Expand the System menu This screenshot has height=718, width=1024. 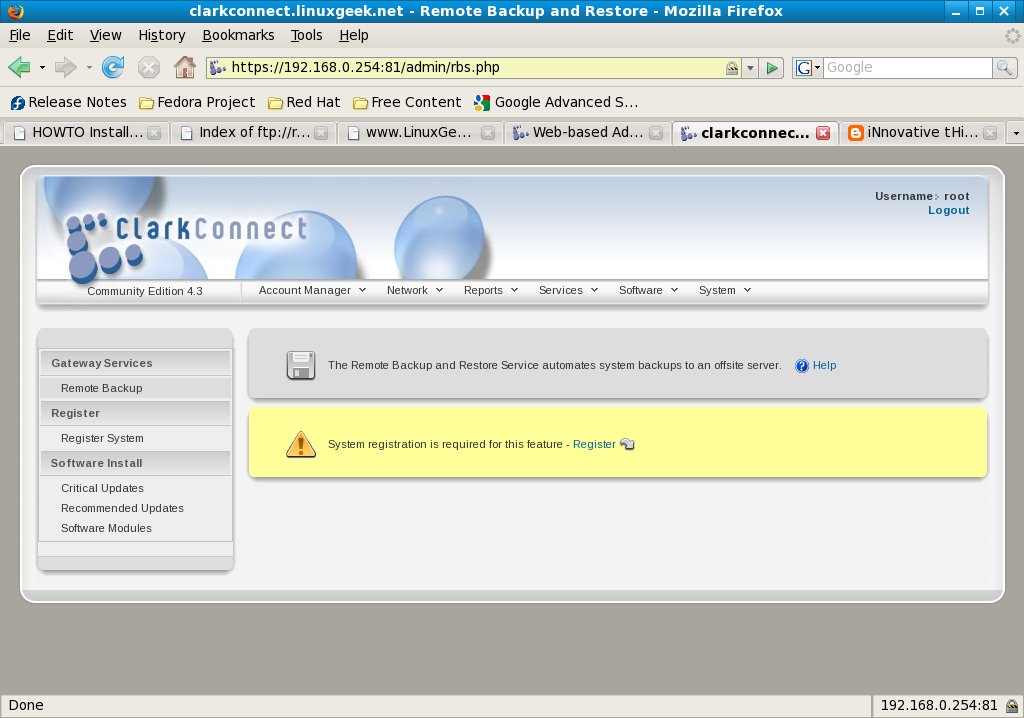(725, 290)
